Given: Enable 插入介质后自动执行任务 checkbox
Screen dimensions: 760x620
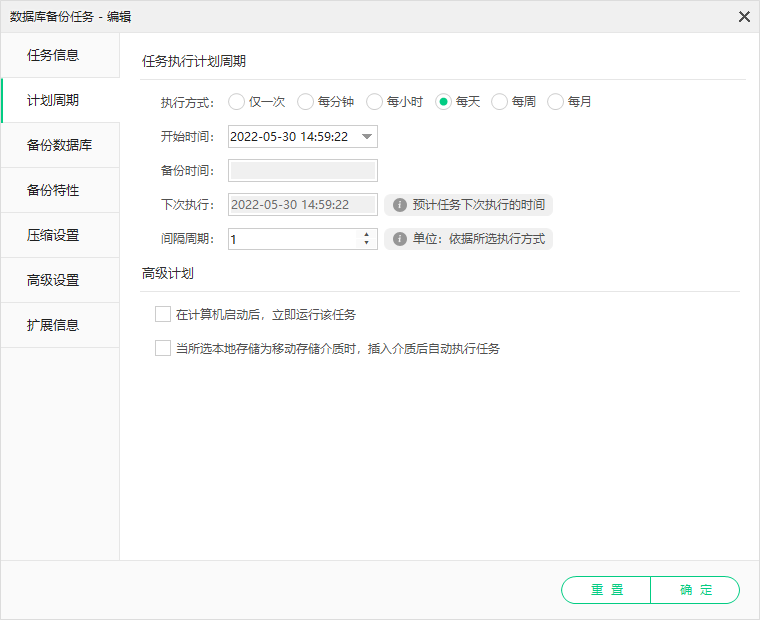Looking at the screenshot, I should (163, 348).
